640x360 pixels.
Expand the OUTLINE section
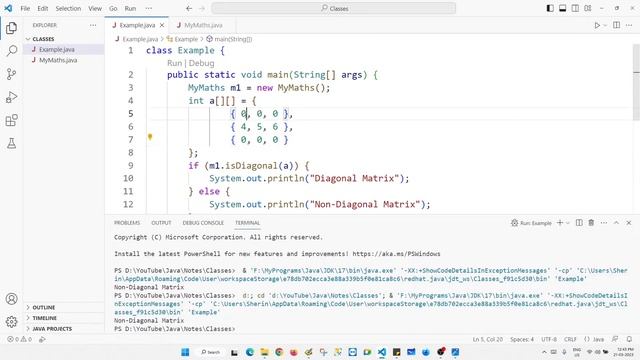(44, 307)
